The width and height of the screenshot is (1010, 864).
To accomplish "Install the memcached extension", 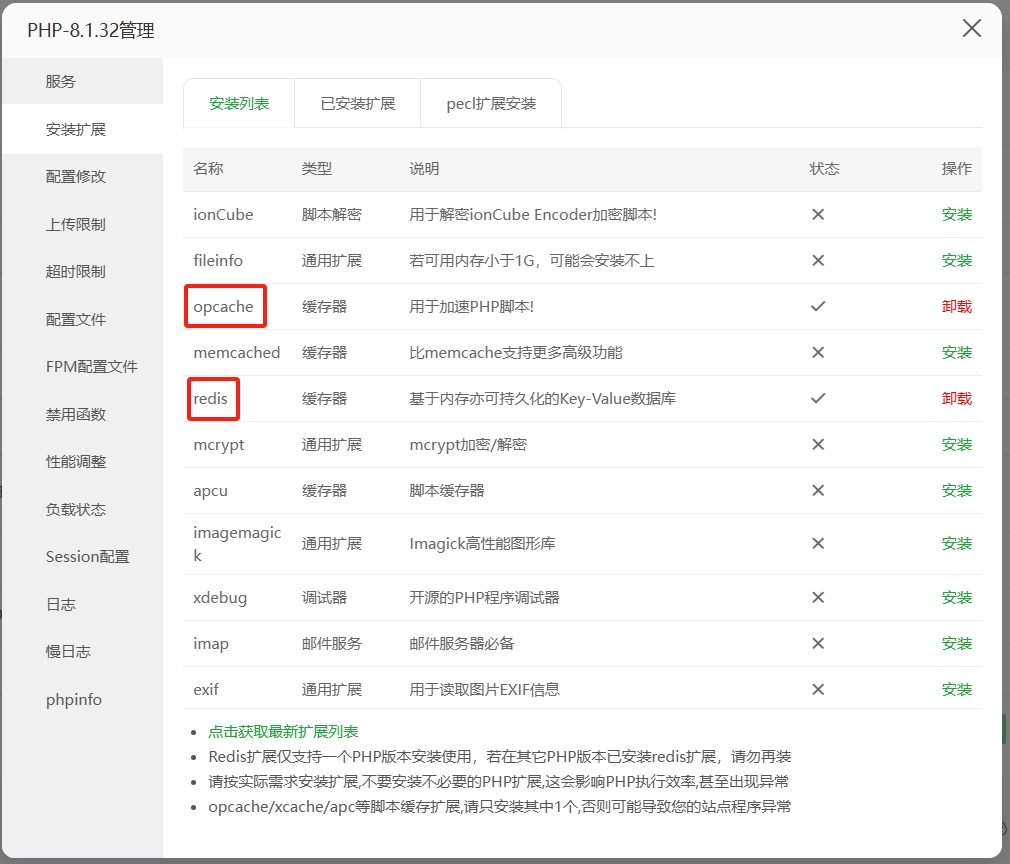I will pyautogui.click(x=956, y=352).
